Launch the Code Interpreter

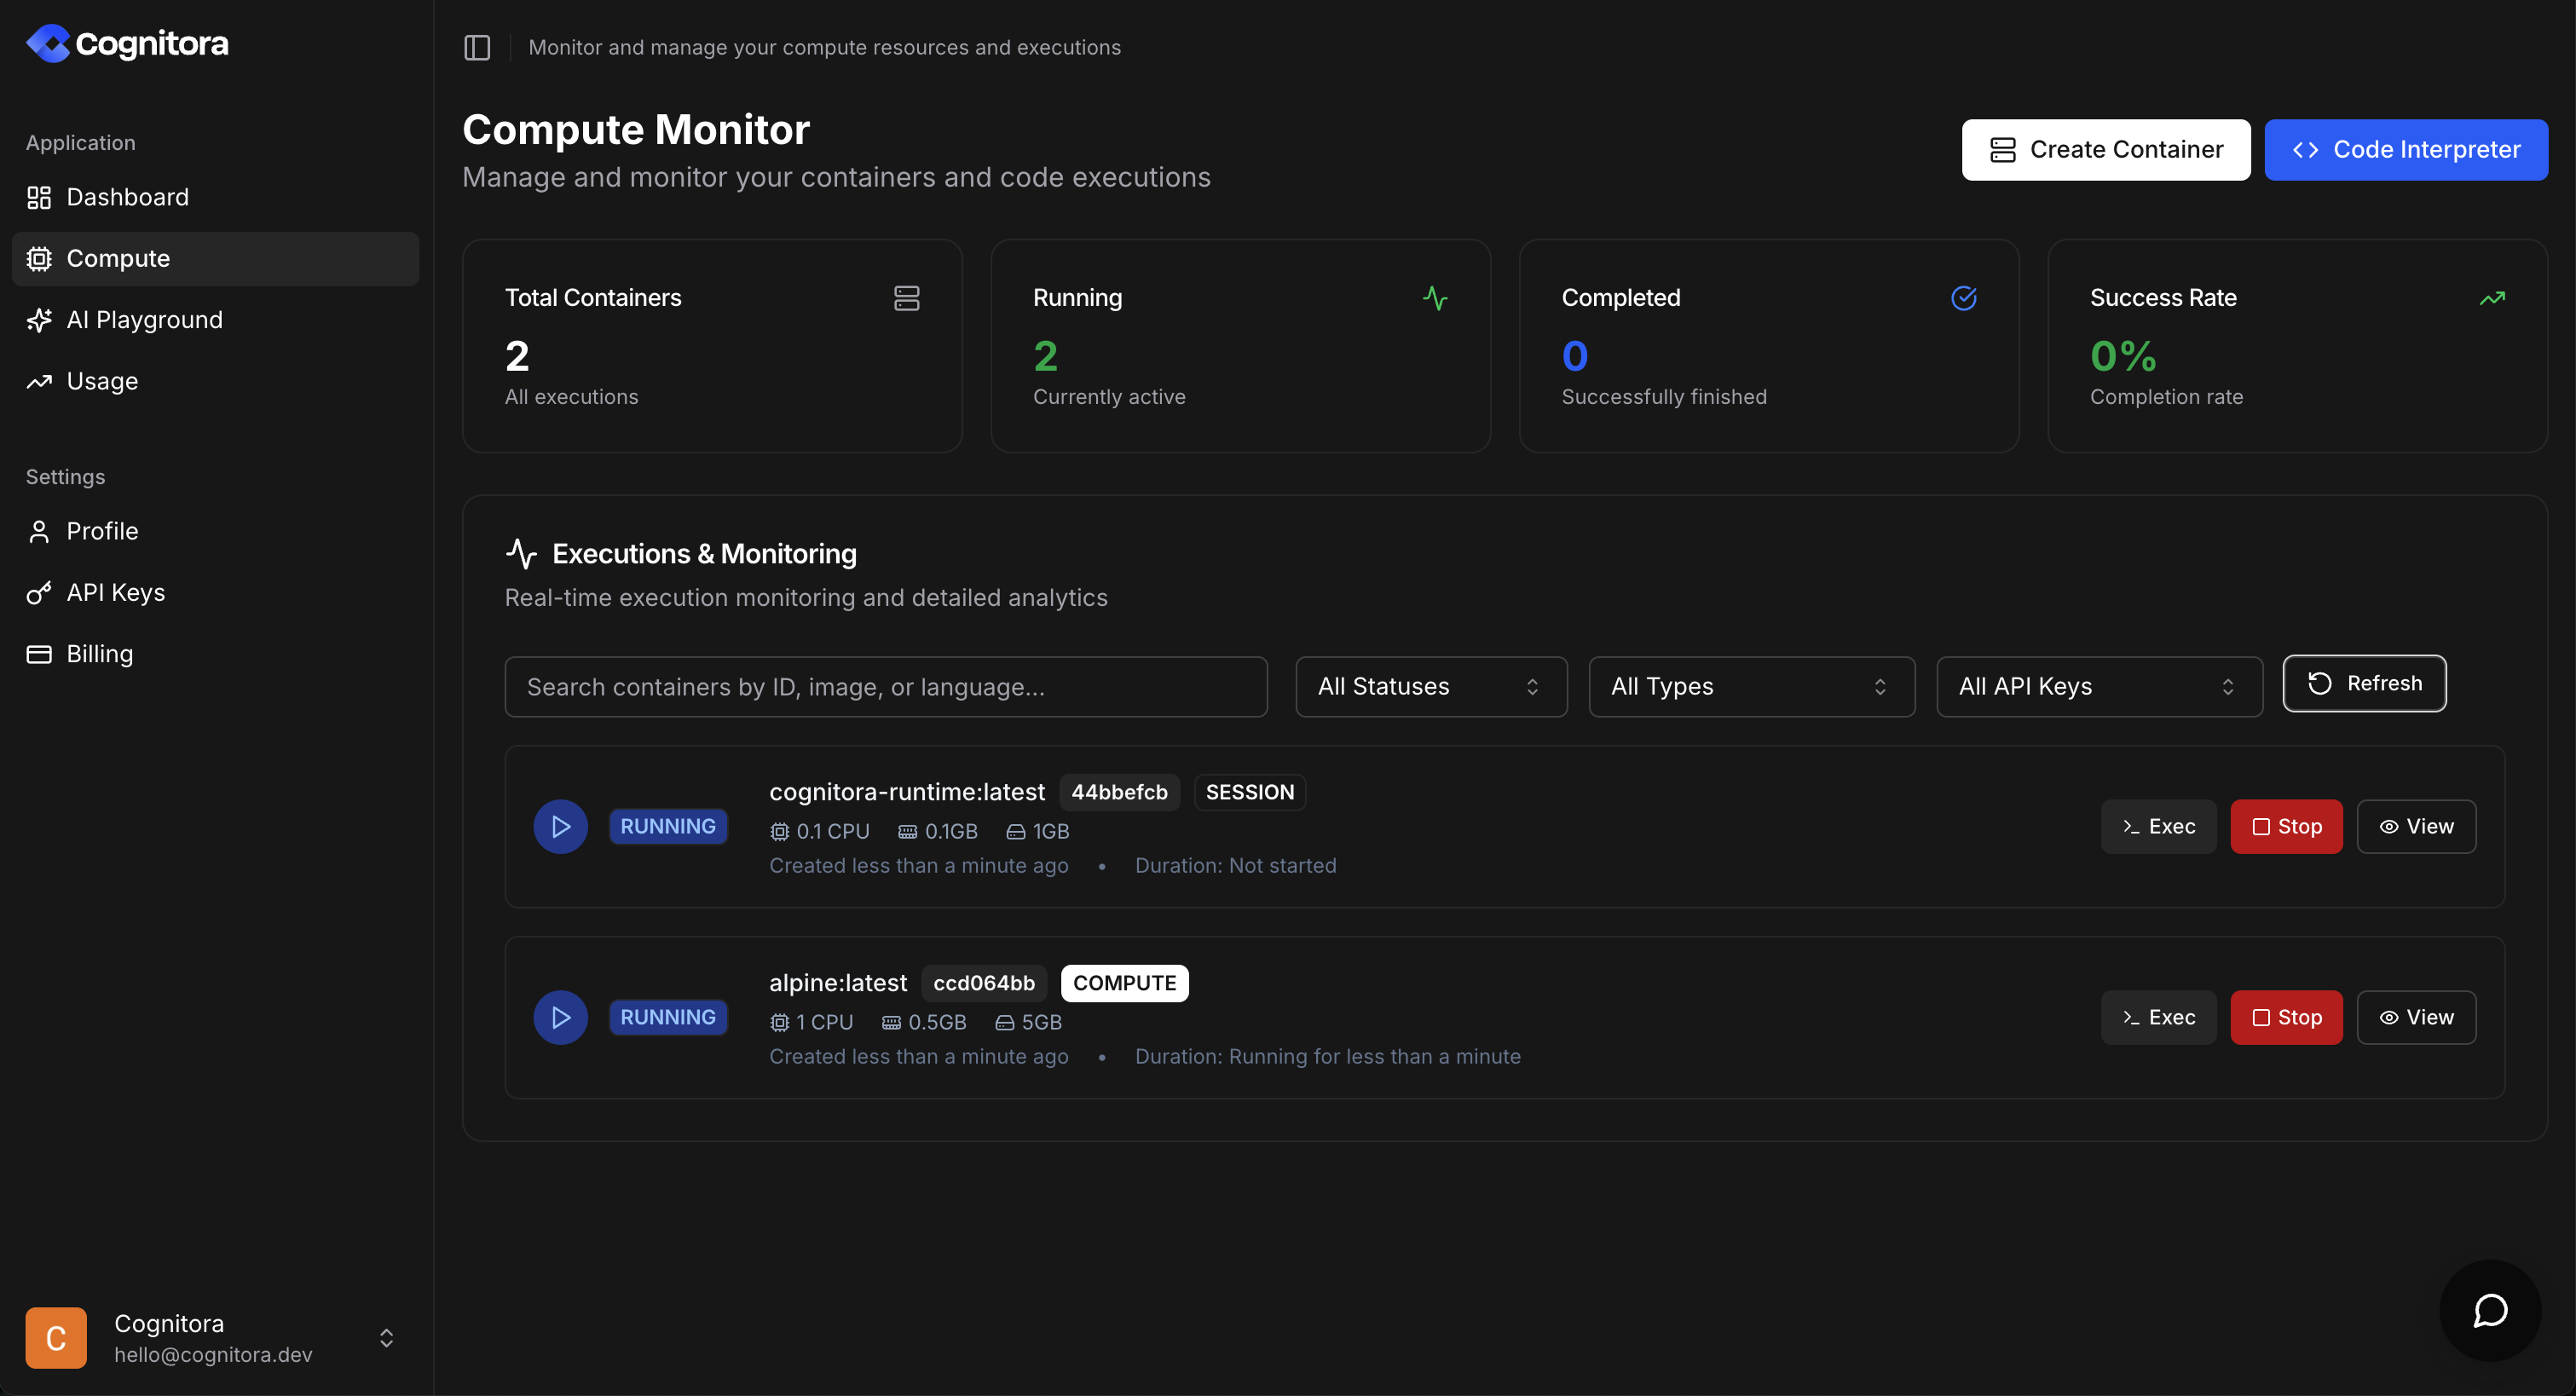pos(2405,150)
